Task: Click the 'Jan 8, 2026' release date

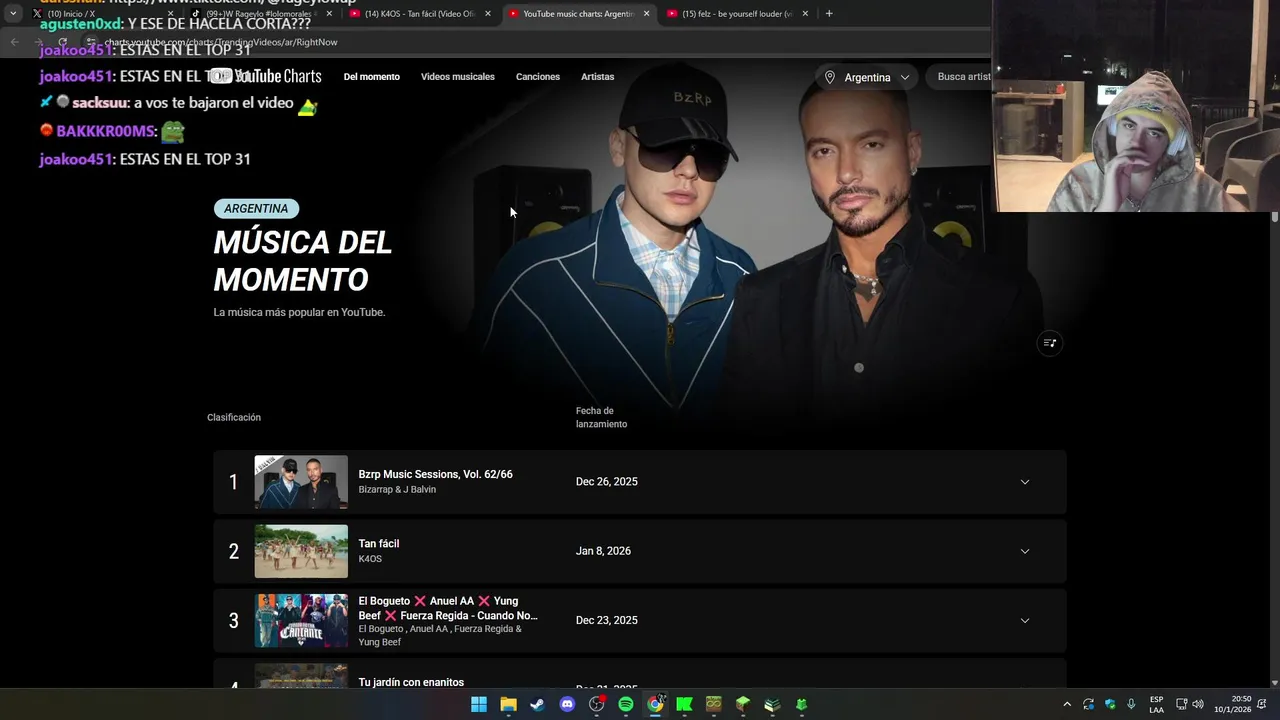Action: coord(603,551)
